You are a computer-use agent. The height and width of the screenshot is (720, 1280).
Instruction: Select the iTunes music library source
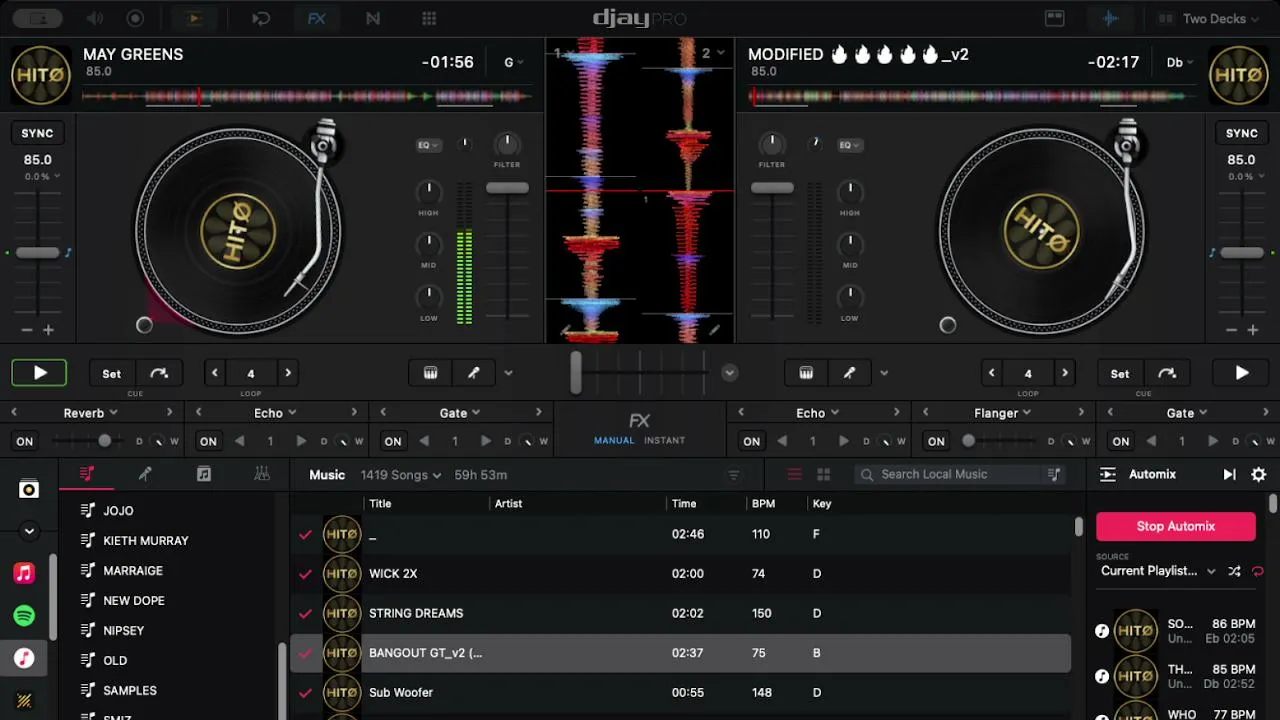24,658
